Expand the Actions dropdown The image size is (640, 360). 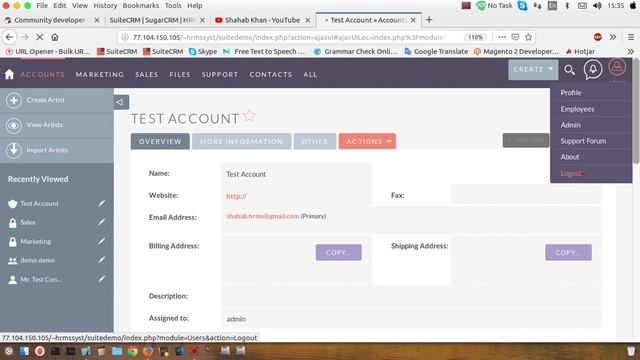point(367,141)
